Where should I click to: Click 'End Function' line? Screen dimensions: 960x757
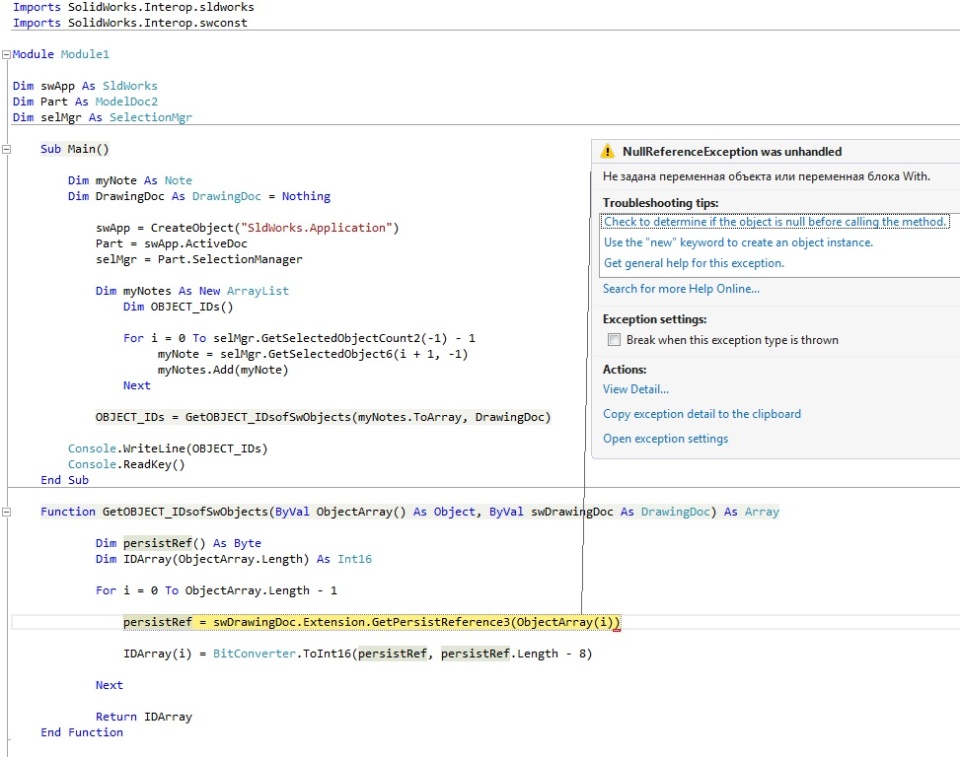tap(81, 733)
